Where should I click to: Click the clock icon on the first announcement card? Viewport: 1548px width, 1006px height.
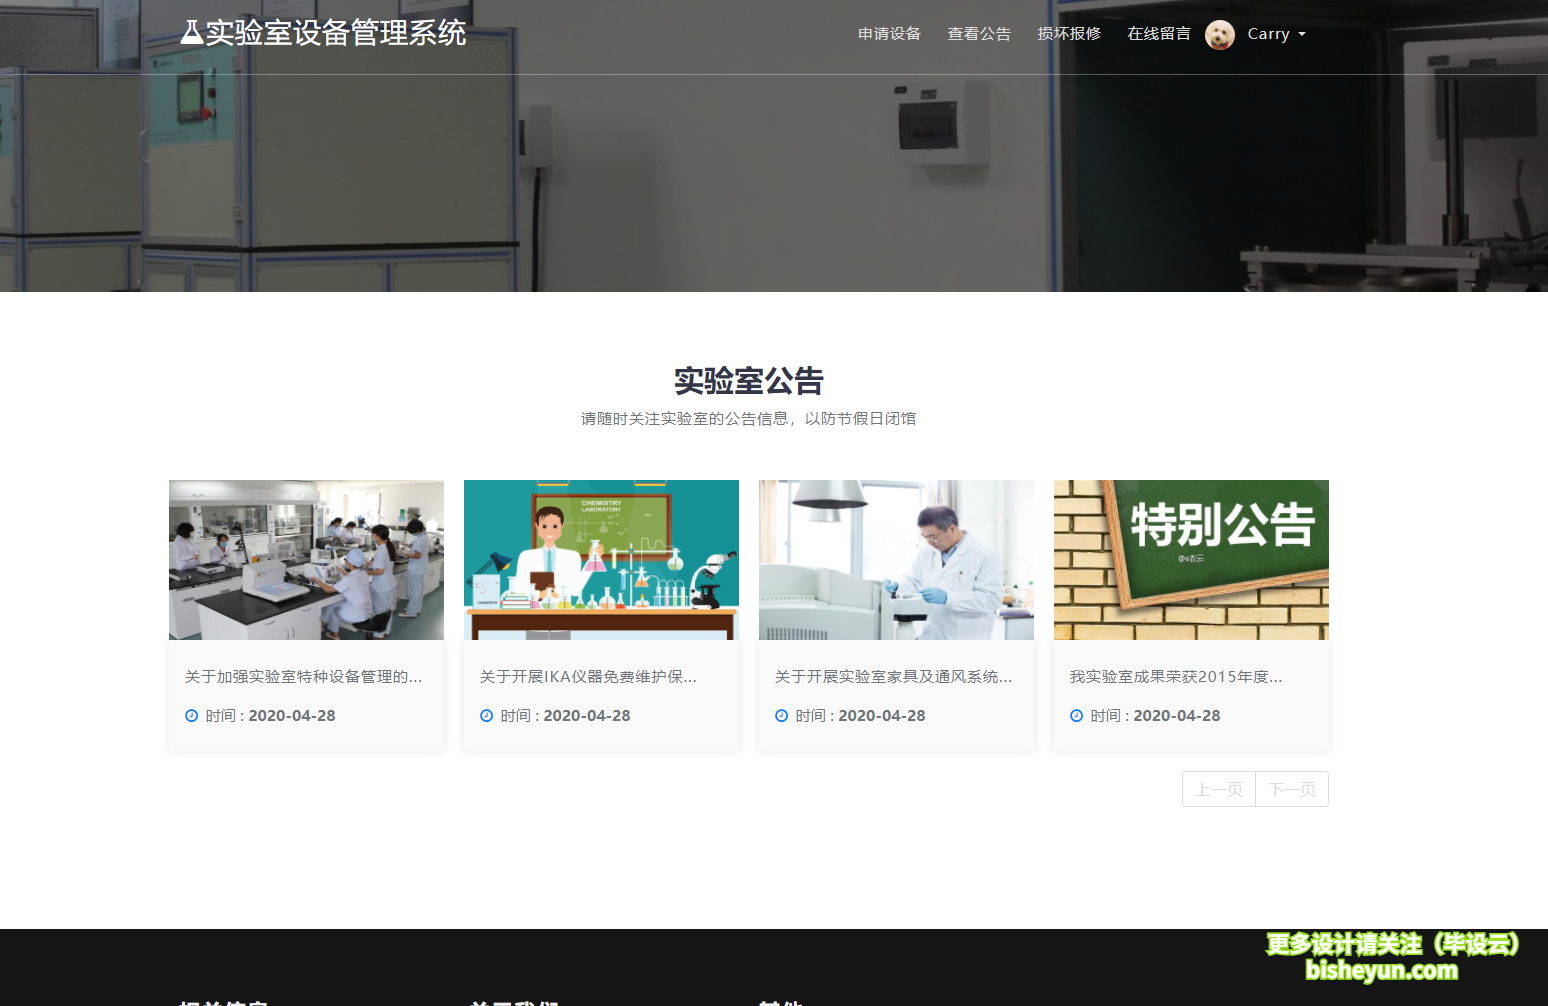tap(190, 715)
